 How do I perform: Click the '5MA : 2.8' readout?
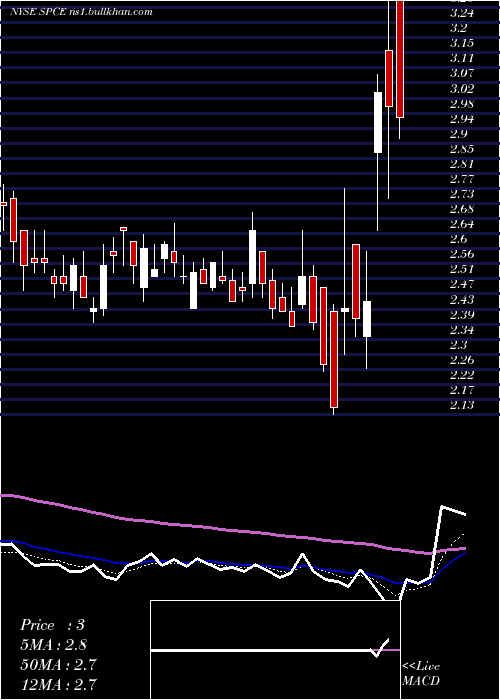[x=54, y=645]
